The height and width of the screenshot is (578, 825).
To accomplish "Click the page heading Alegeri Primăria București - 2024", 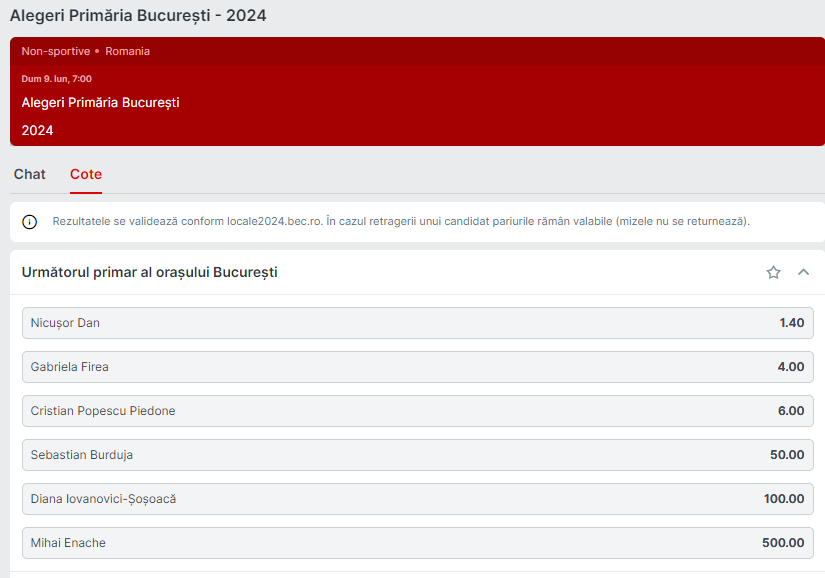I will (138, 16).
